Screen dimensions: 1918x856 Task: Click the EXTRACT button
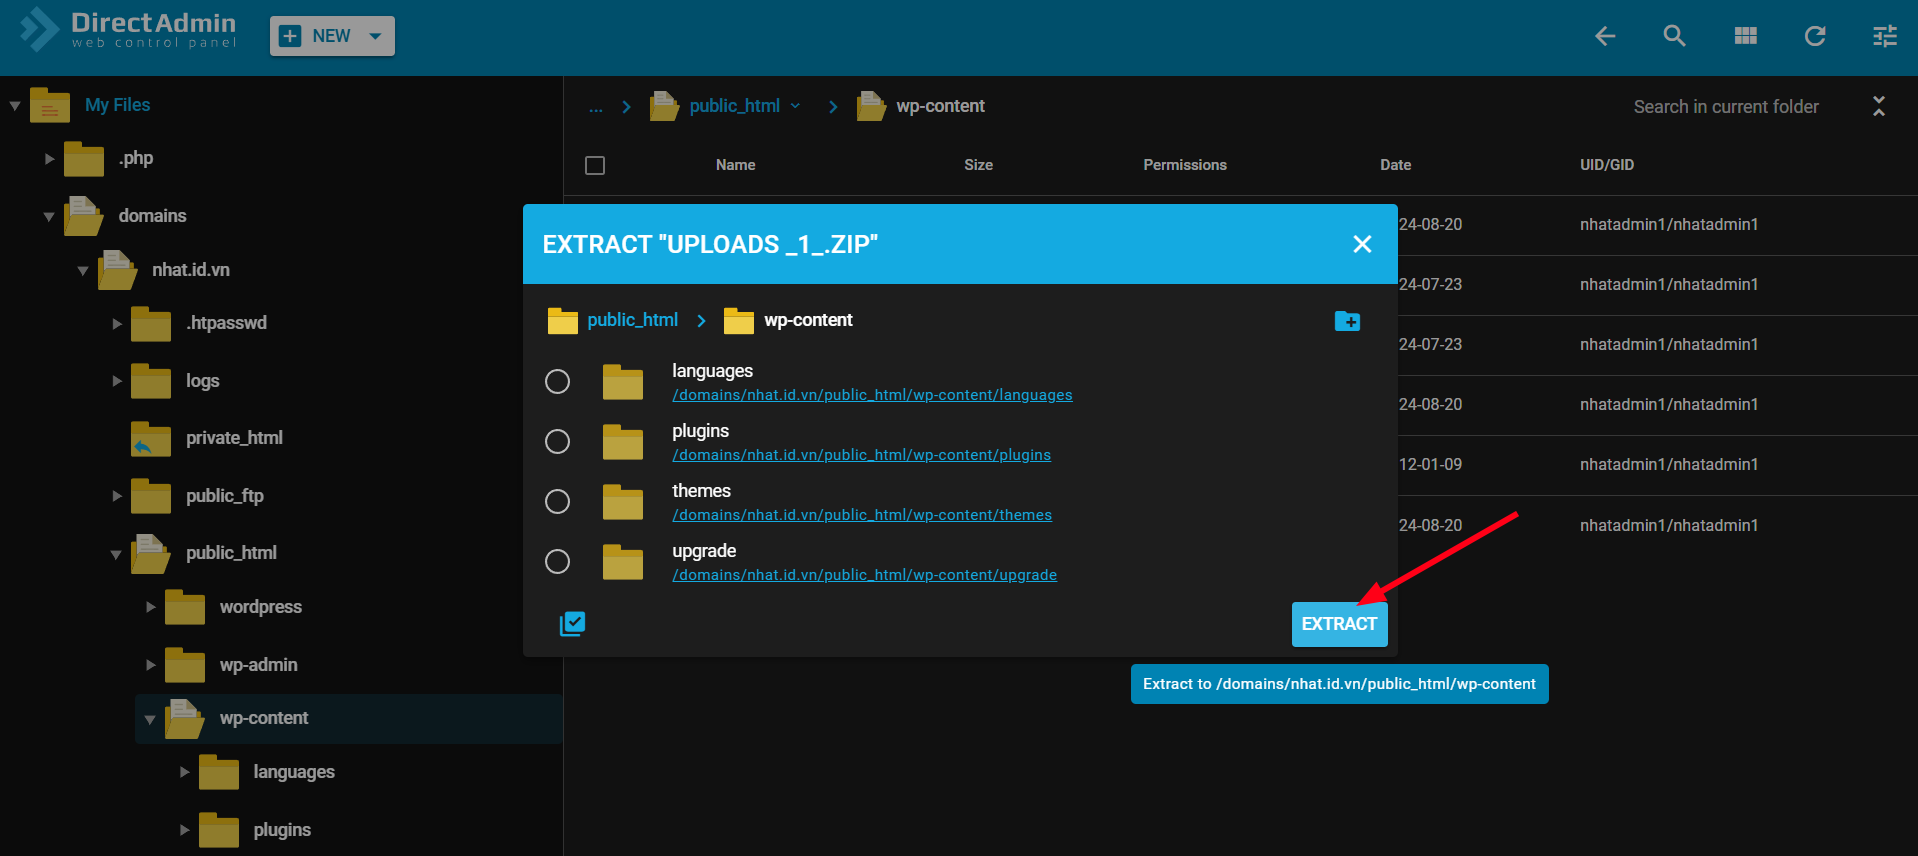pyautogui.click(x=1339, y=624)
